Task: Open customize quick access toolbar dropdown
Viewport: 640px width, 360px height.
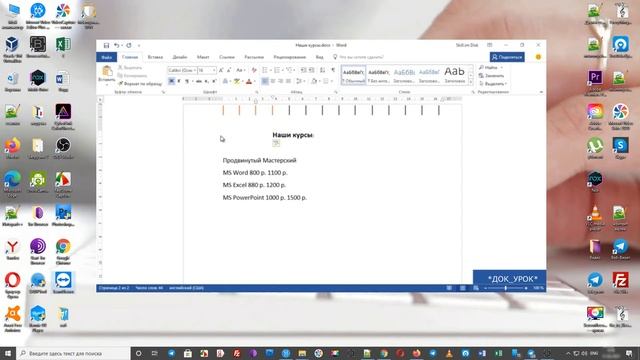Action: 139,45
